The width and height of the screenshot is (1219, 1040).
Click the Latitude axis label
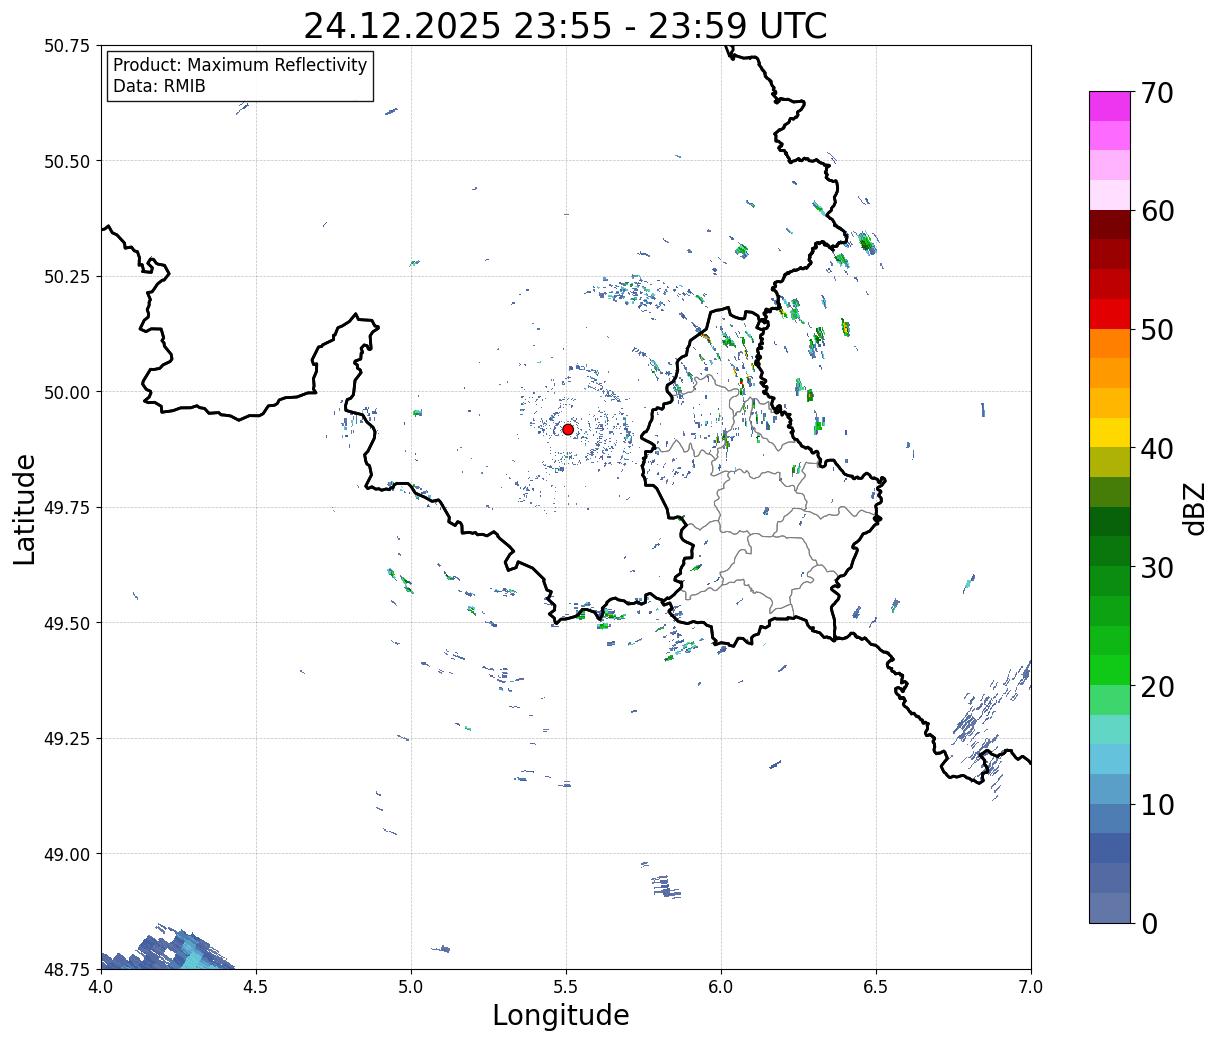(25, 509)
